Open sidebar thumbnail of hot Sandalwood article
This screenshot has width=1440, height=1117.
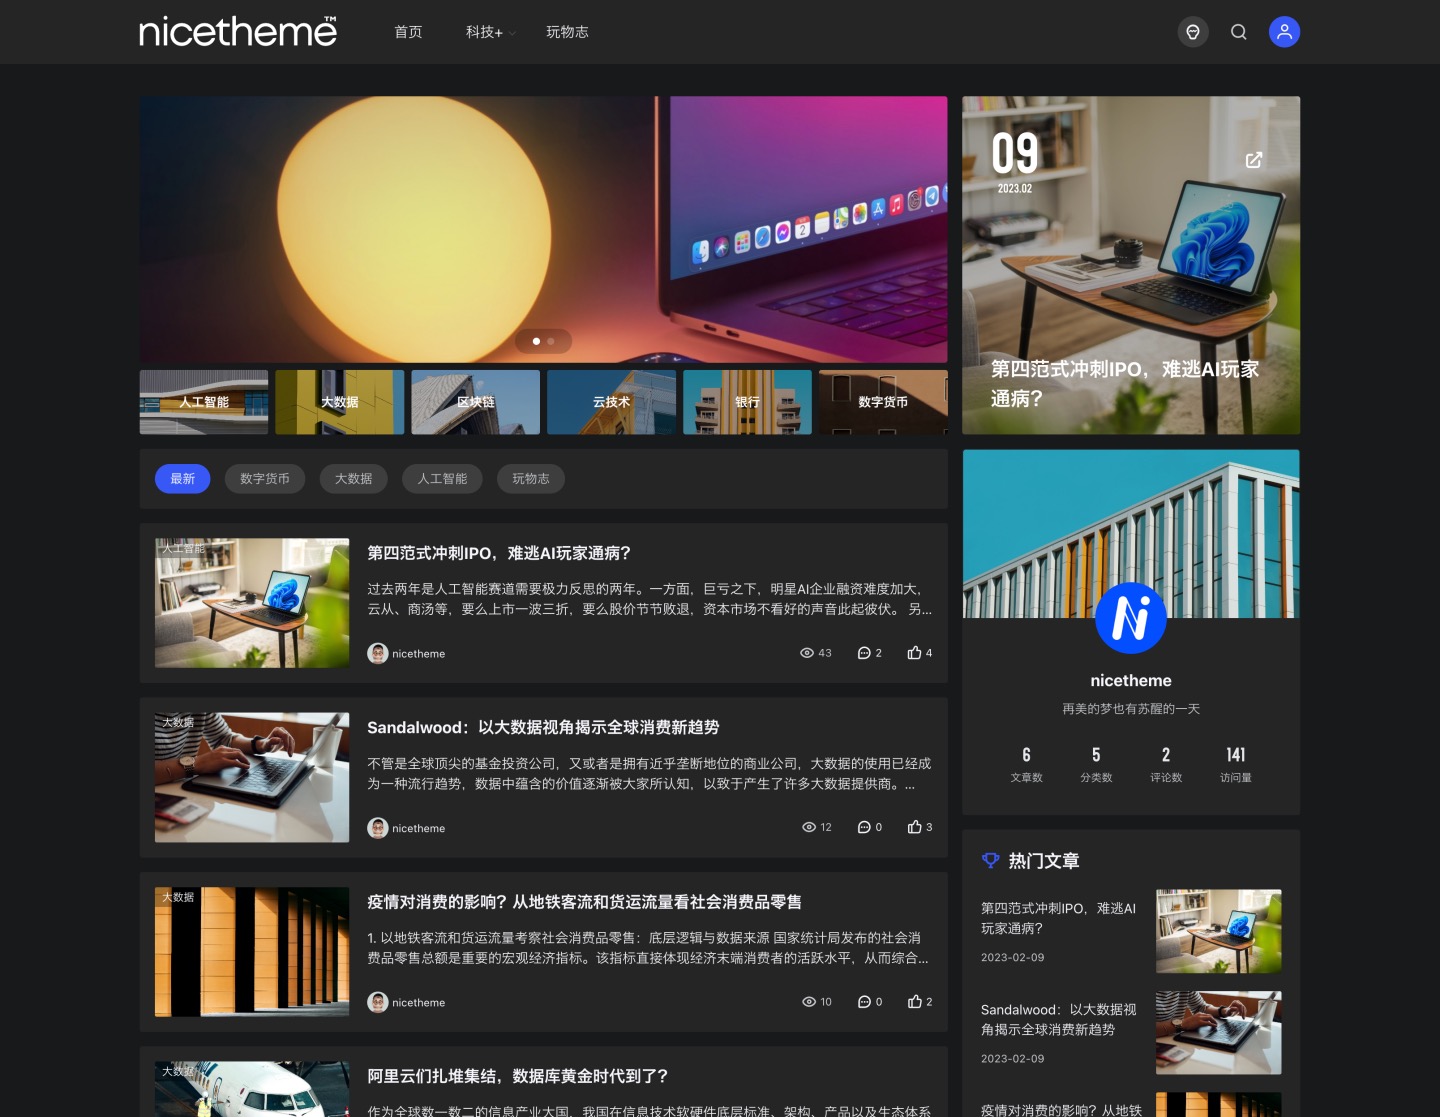pos(1219,1033)
